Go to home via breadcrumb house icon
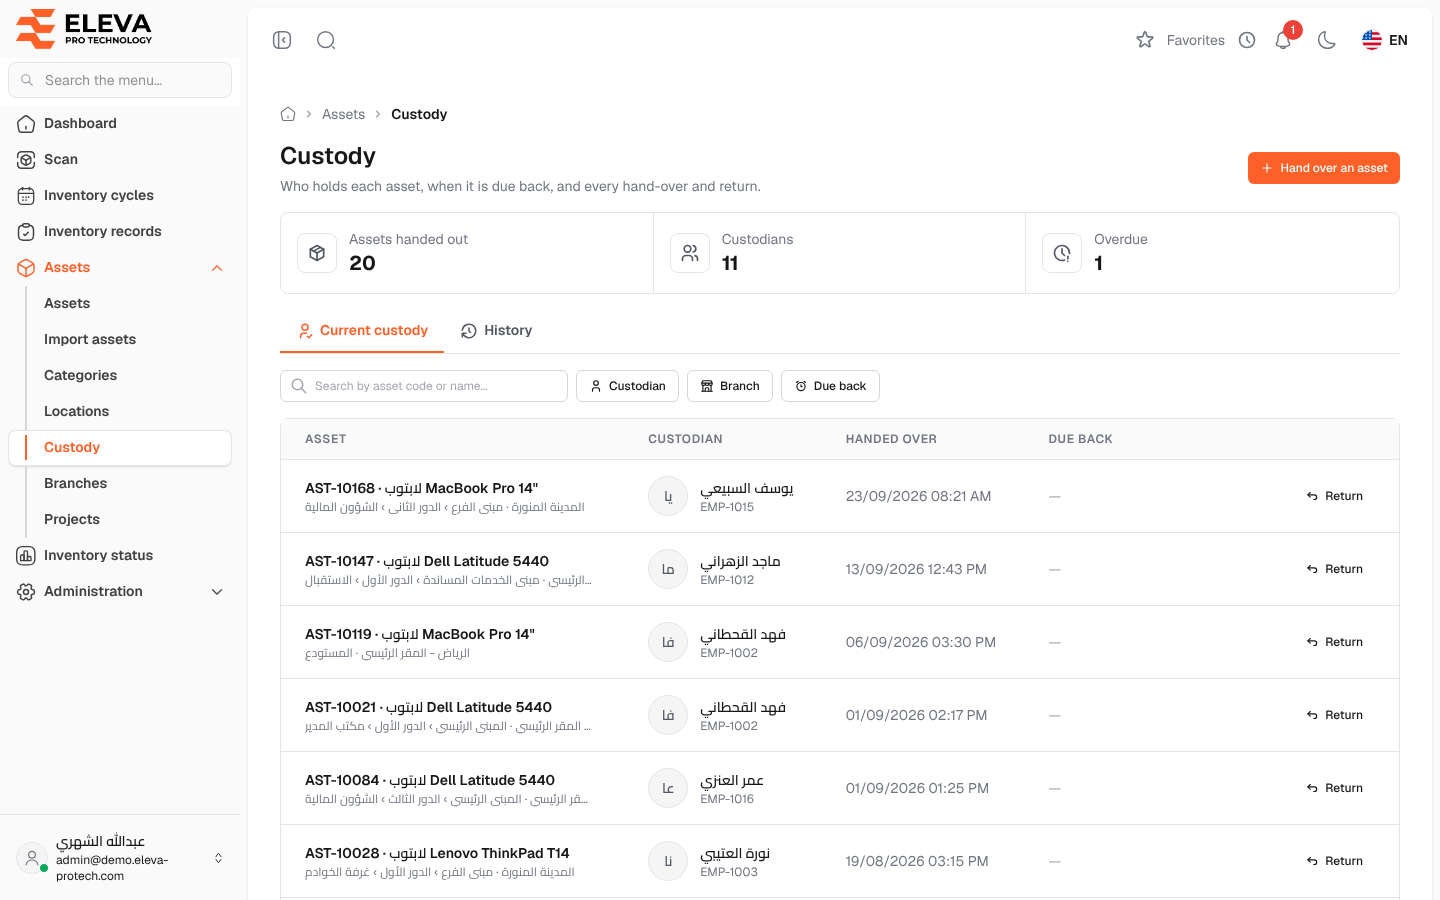Viewport: 1440px width, 900px height. (288, 114)
